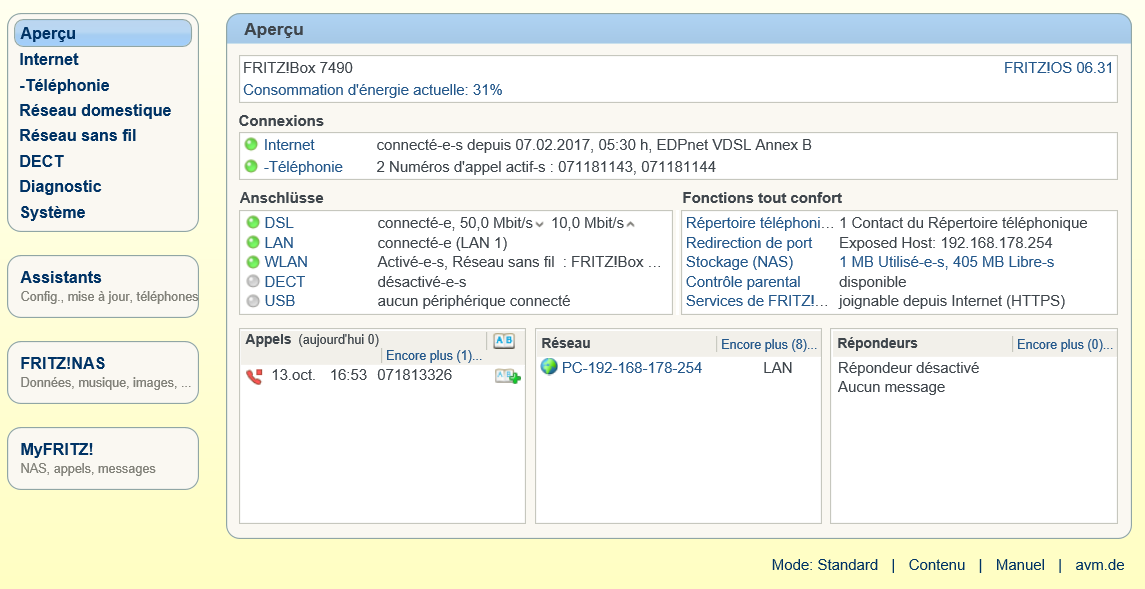Click the FRITZ!OS 06.31 version link

point(1058,68)
